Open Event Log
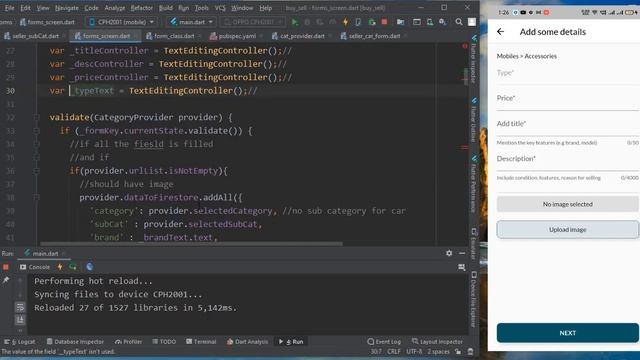The width and height of the screenshot is (640, 360). click(384, 342)
